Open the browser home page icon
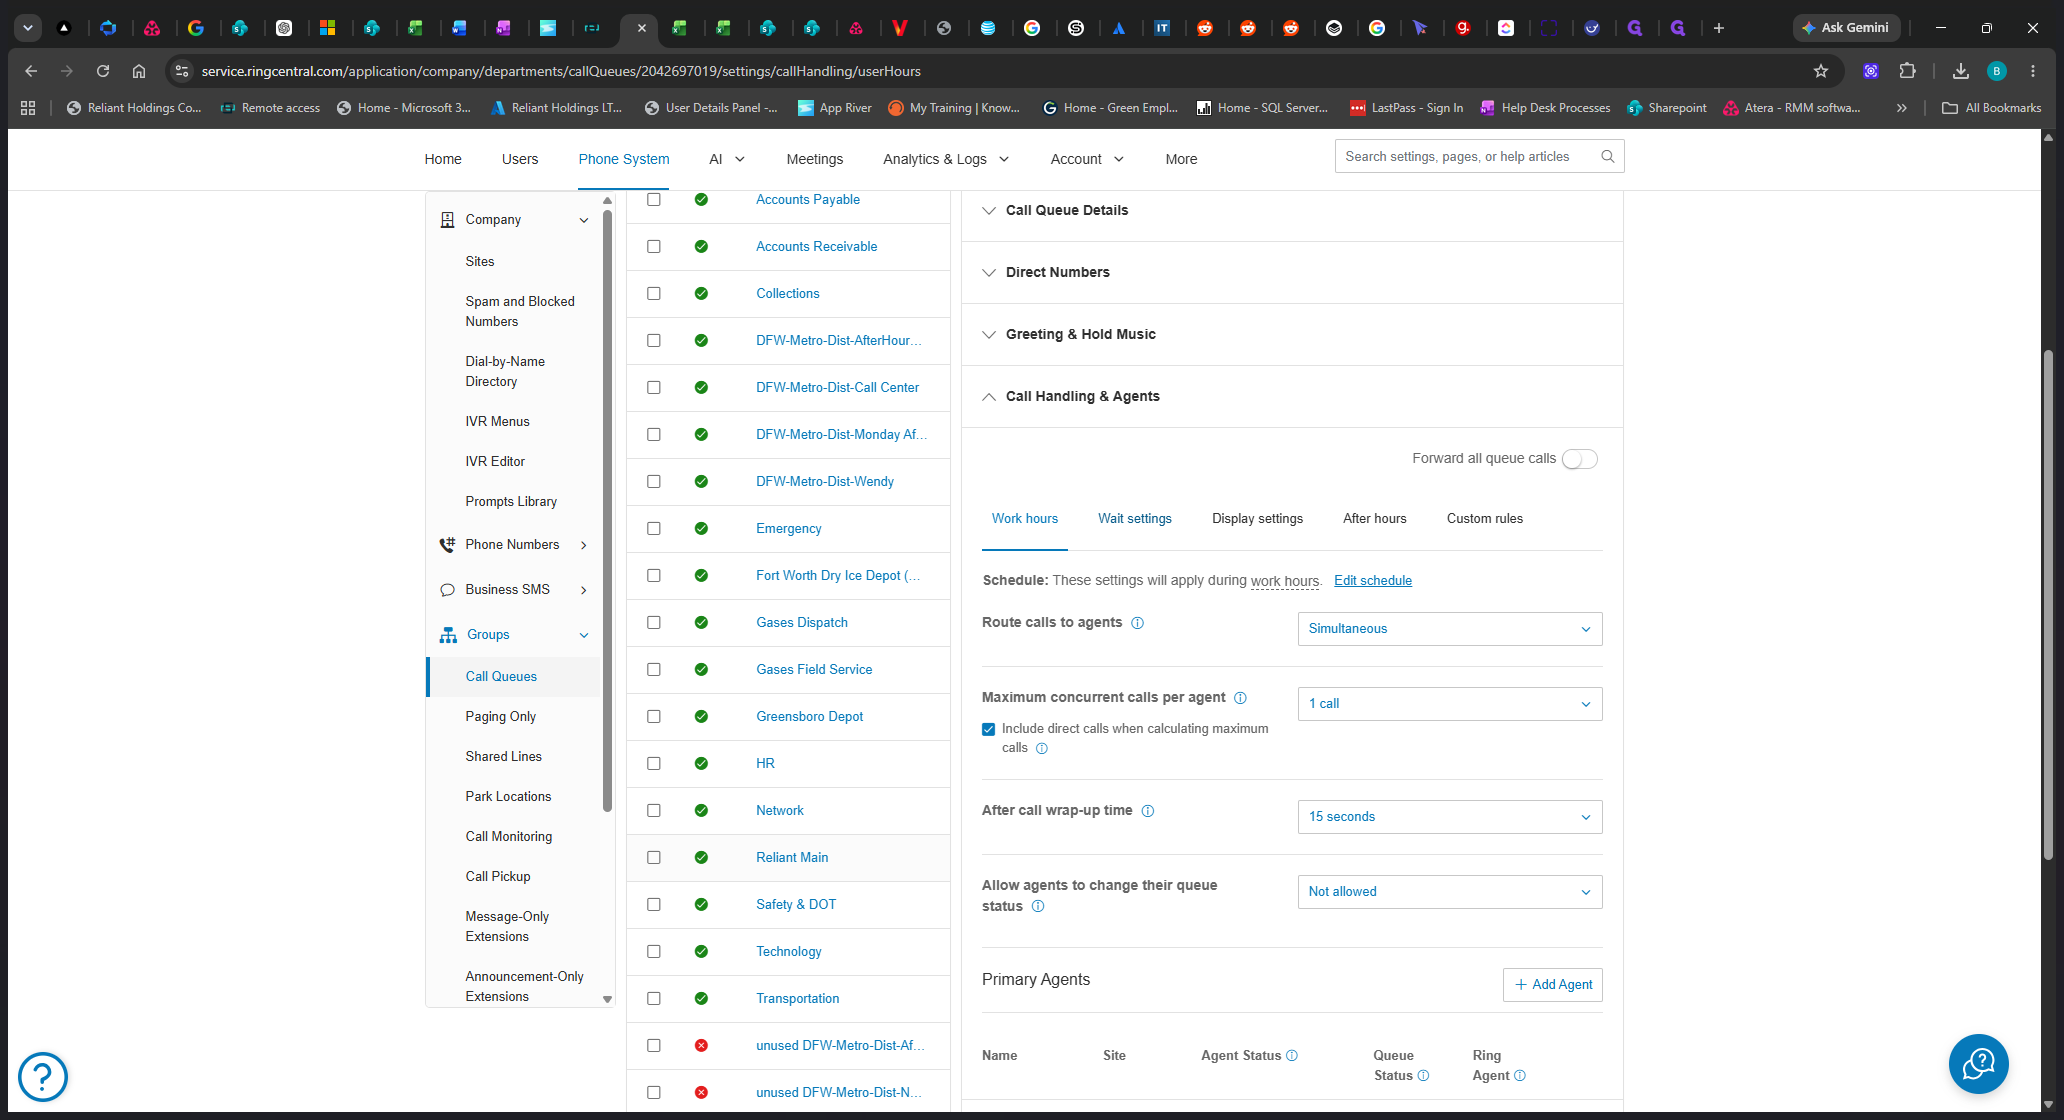This screenshot has height=1120, width=2064. click(x=139, y=71)
